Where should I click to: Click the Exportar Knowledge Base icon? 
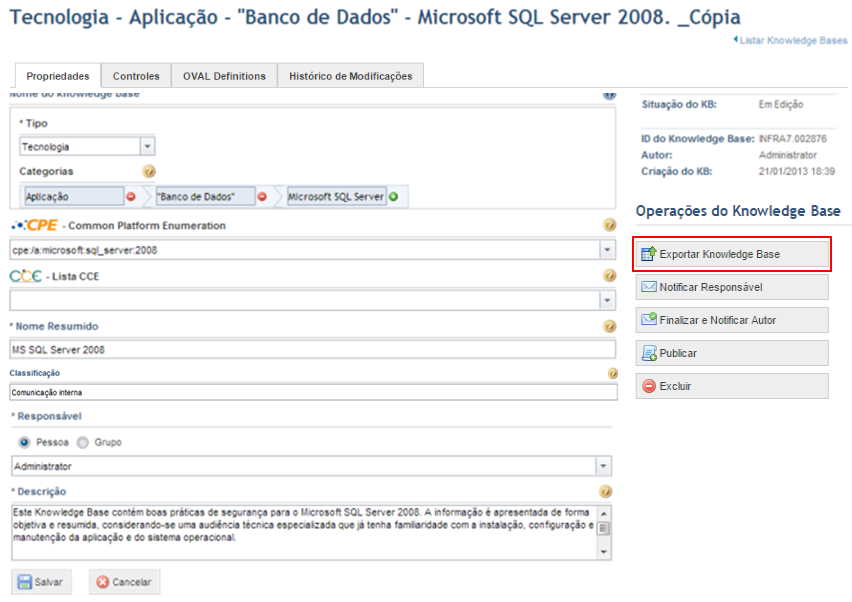[x=649, y=254]
